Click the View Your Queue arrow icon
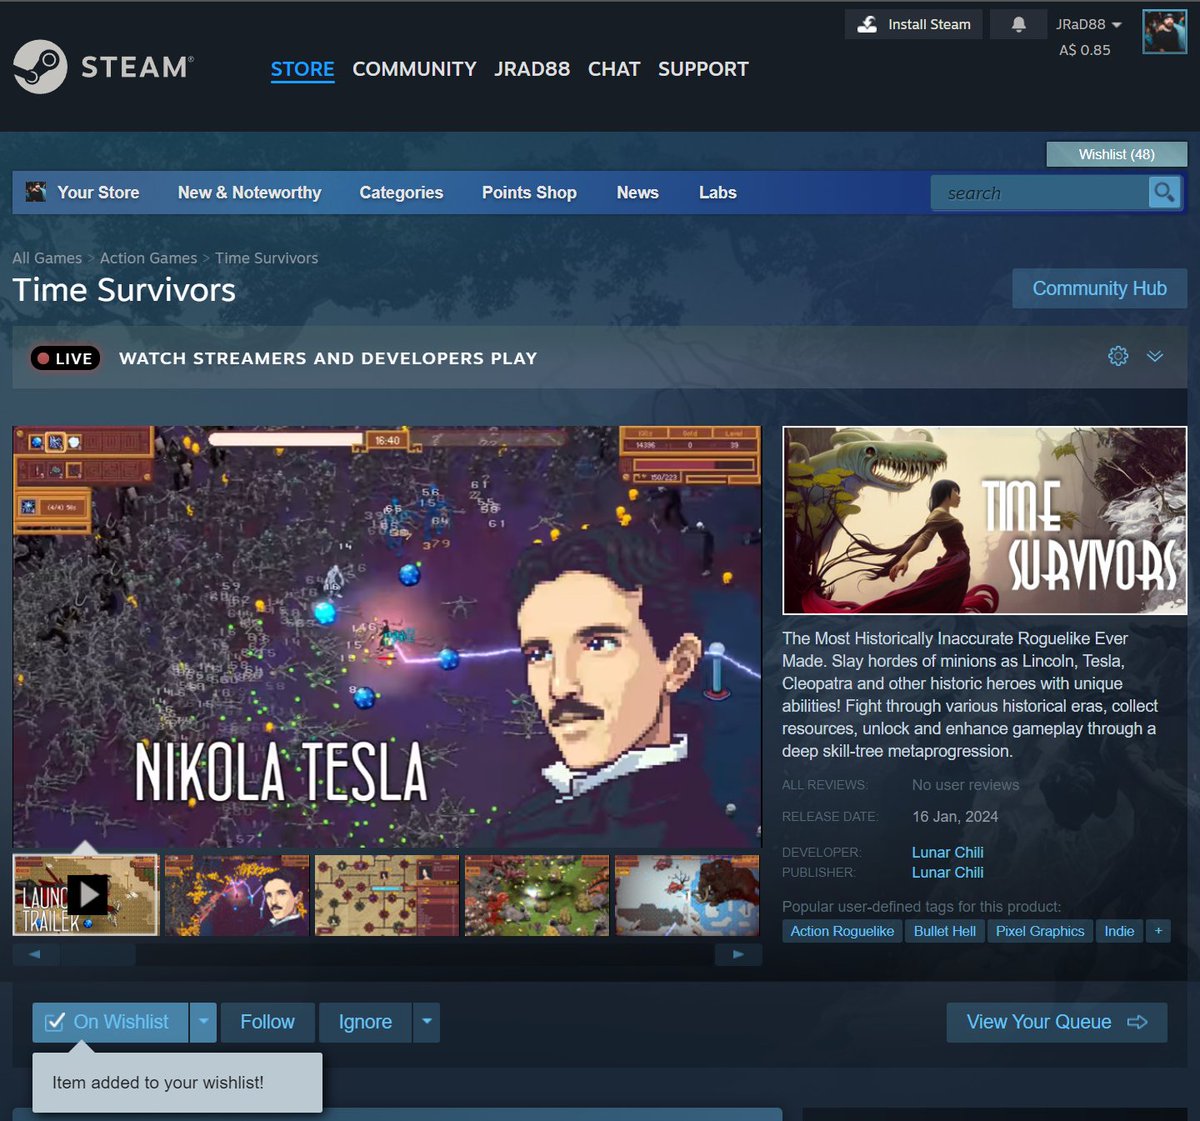 click(1137, 1022)
